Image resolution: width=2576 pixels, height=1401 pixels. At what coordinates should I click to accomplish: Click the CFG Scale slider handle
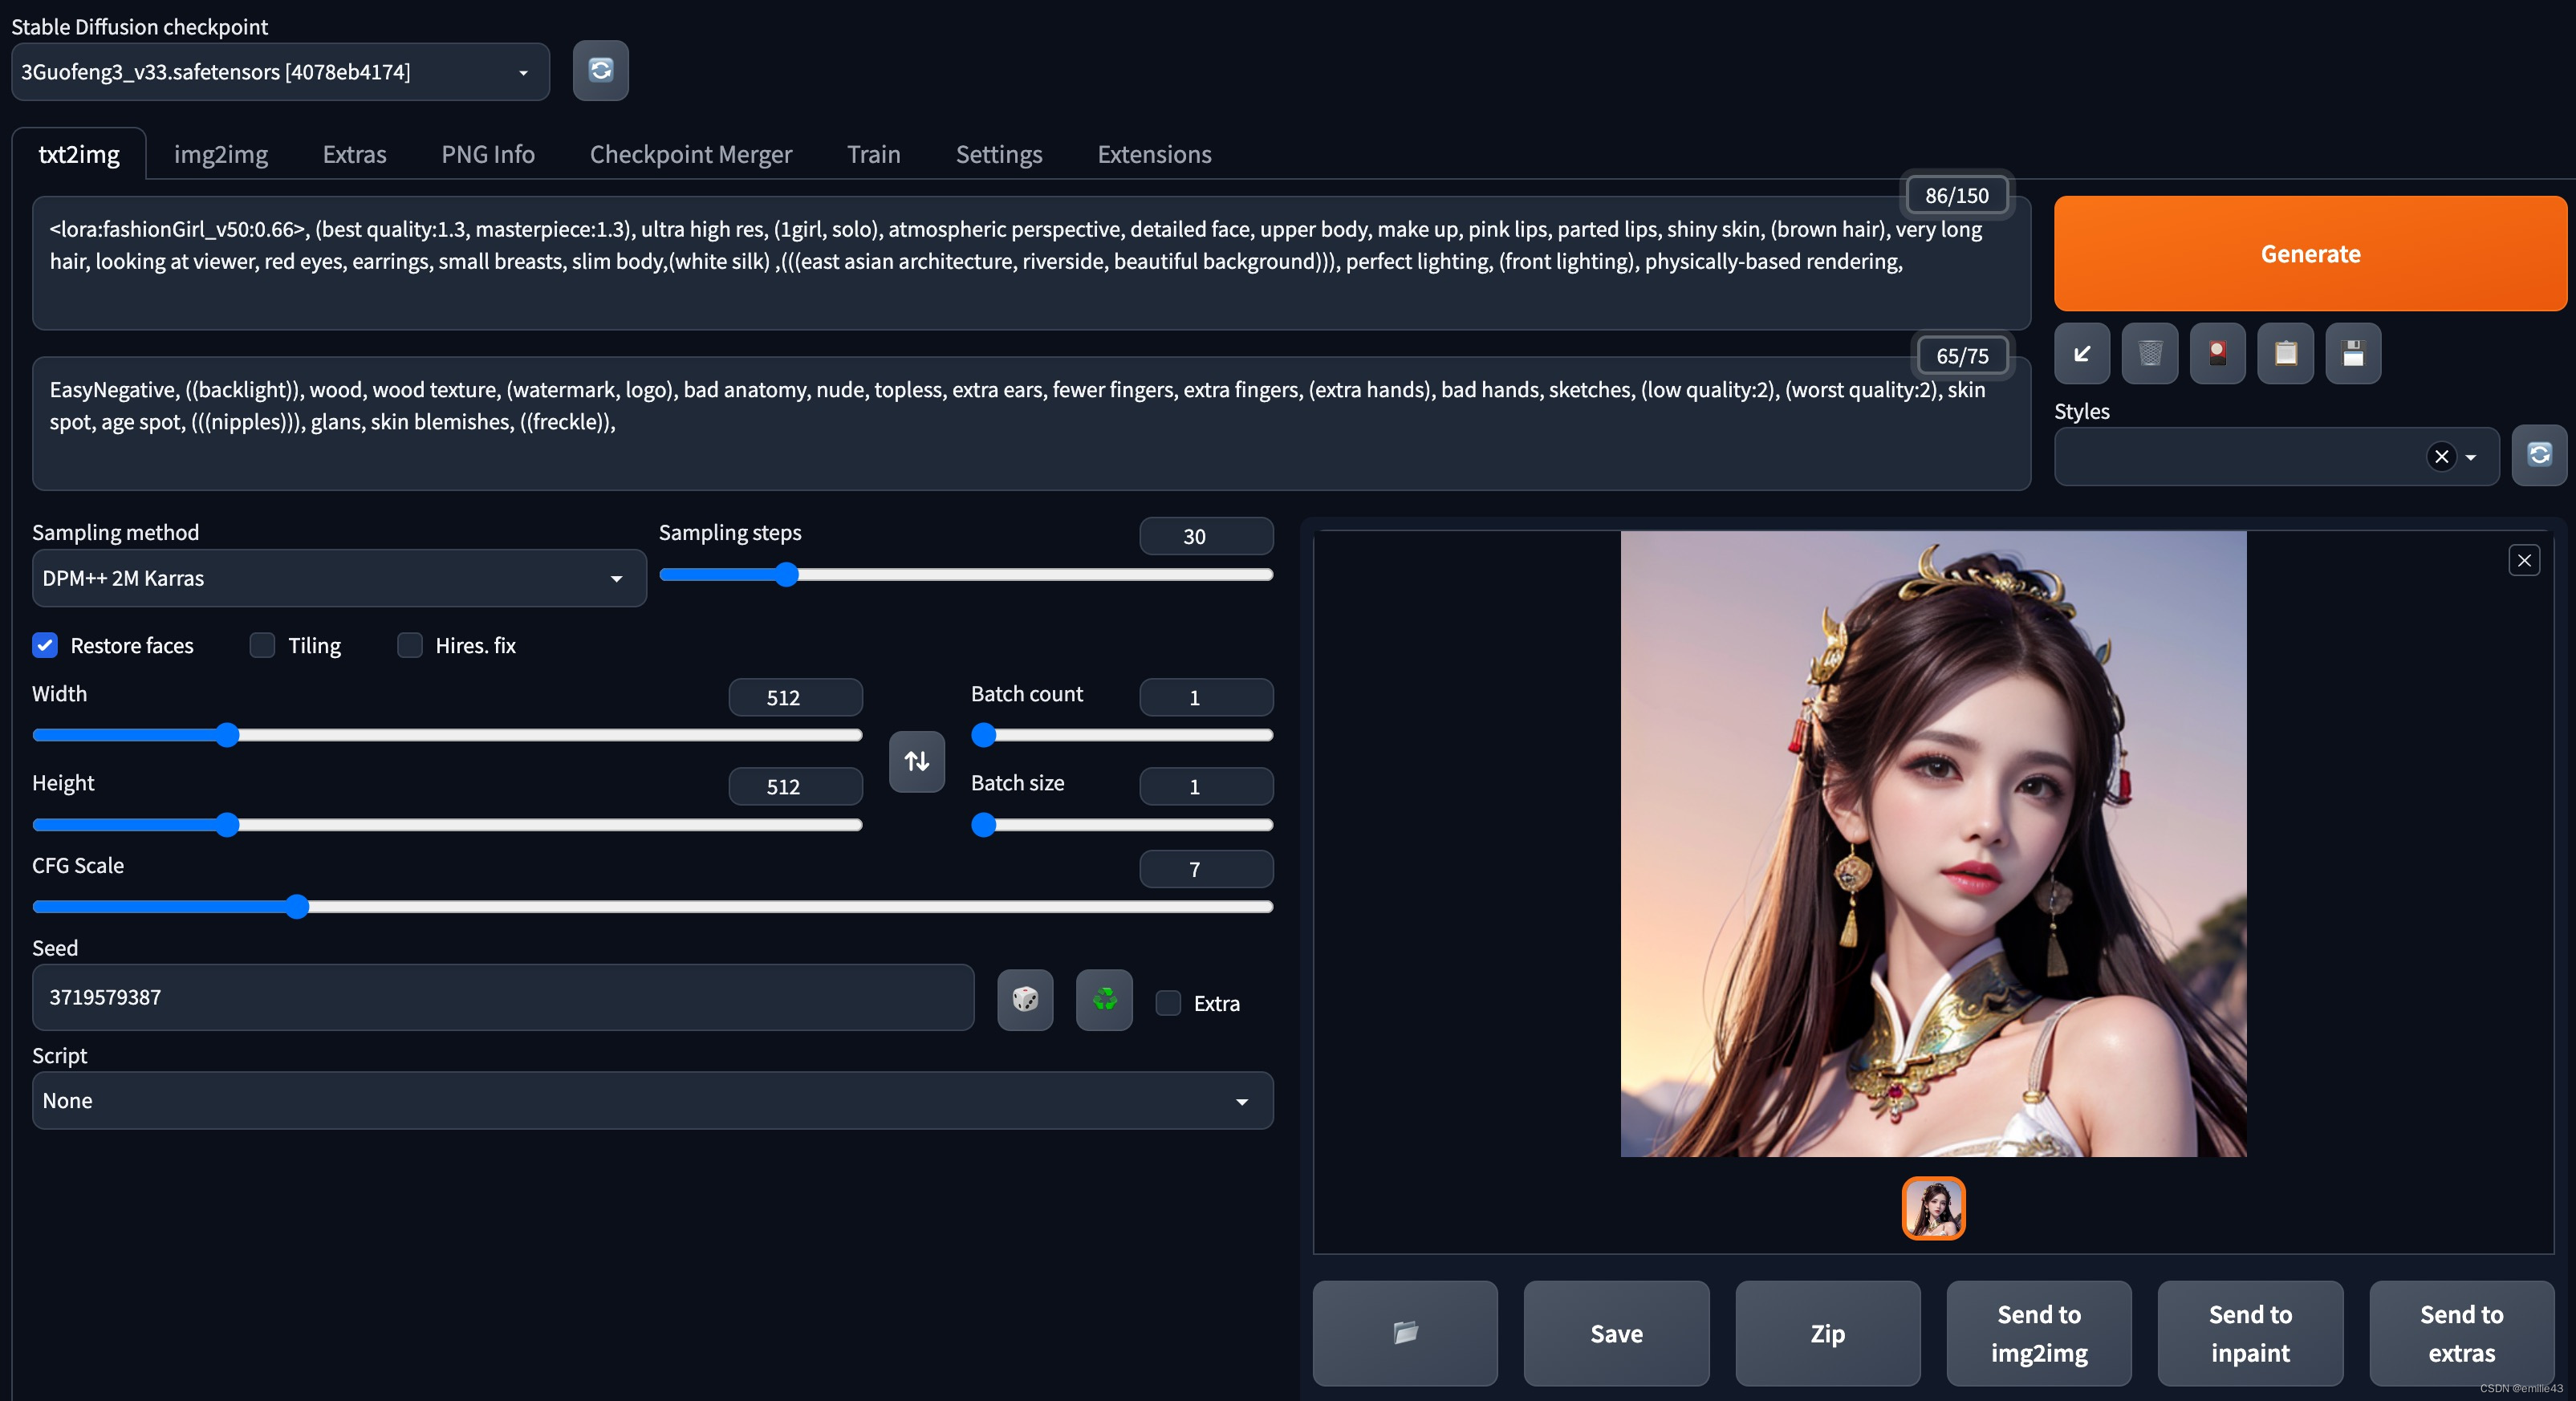click(297, 907)
